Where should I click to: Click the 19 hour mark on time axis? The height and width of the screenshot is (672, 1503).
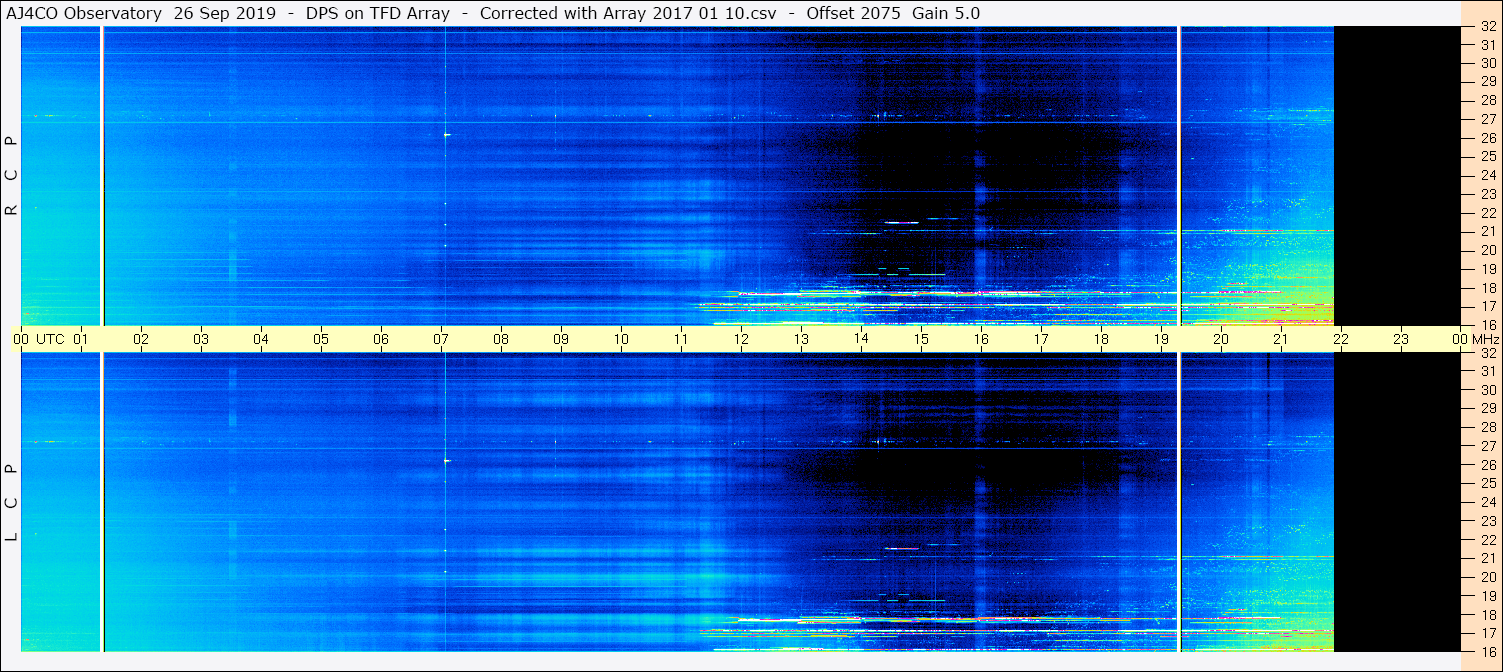click(x=1161, y=340)
